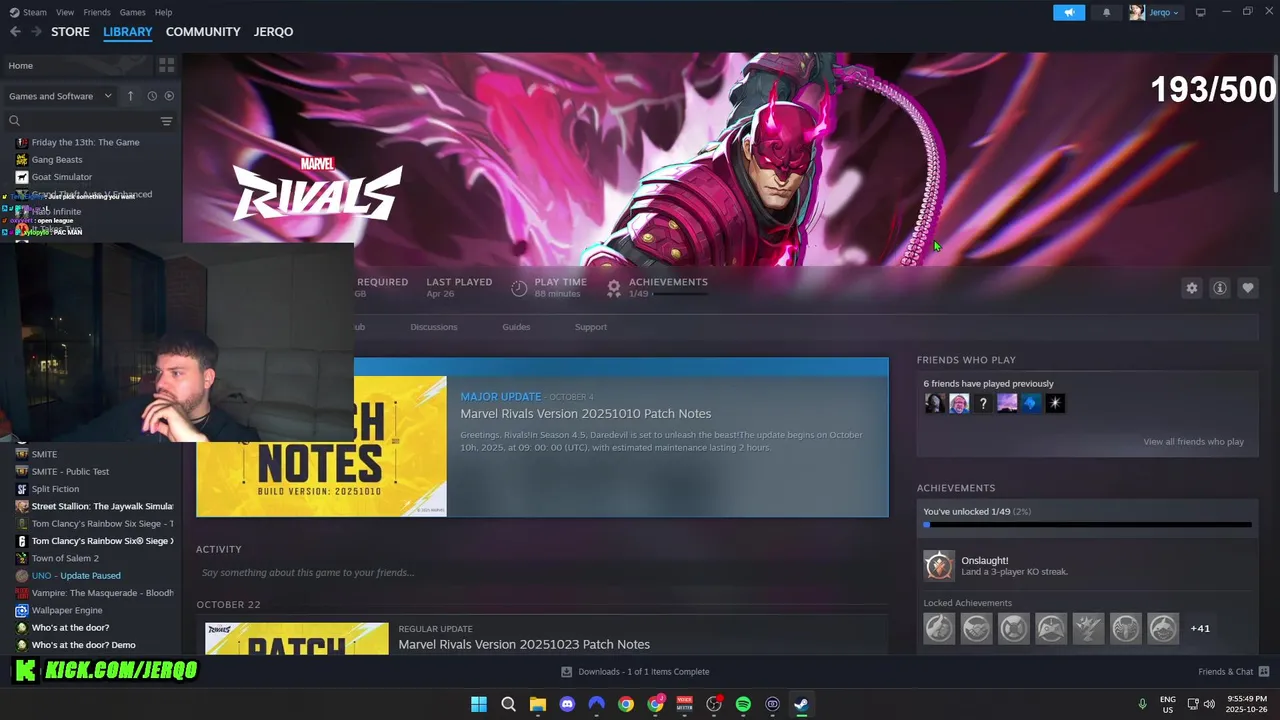Open Spotify from the taskbar
Viewport: 1280px width, 720px height.
click(743, 704)
